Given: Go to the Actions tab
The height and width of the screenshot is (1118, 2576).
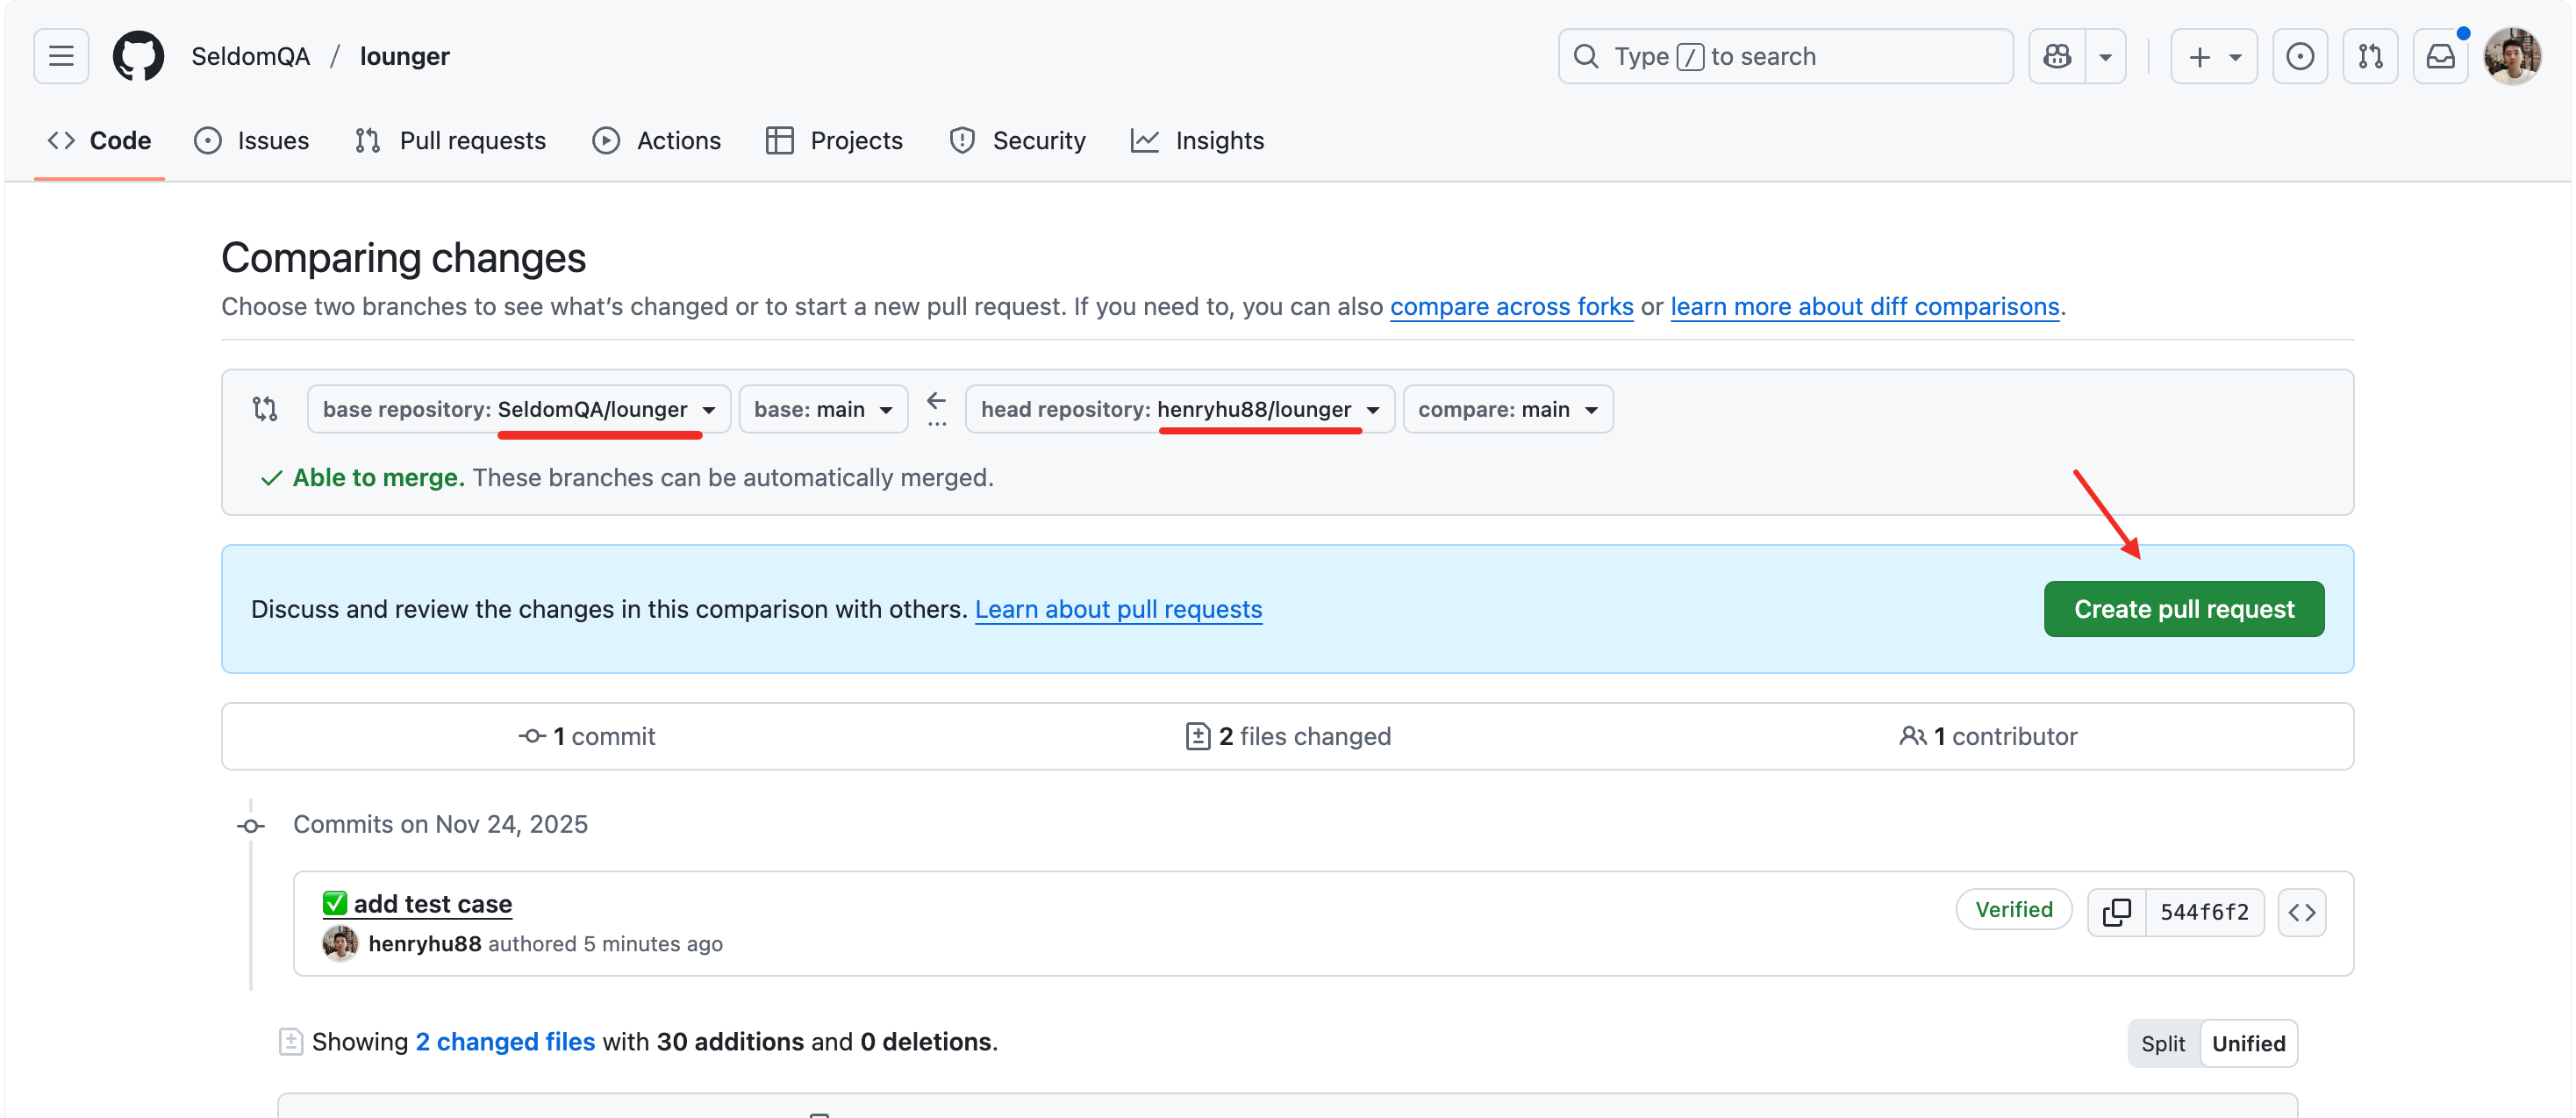Looking at the screenshot, I should (657, 140).
